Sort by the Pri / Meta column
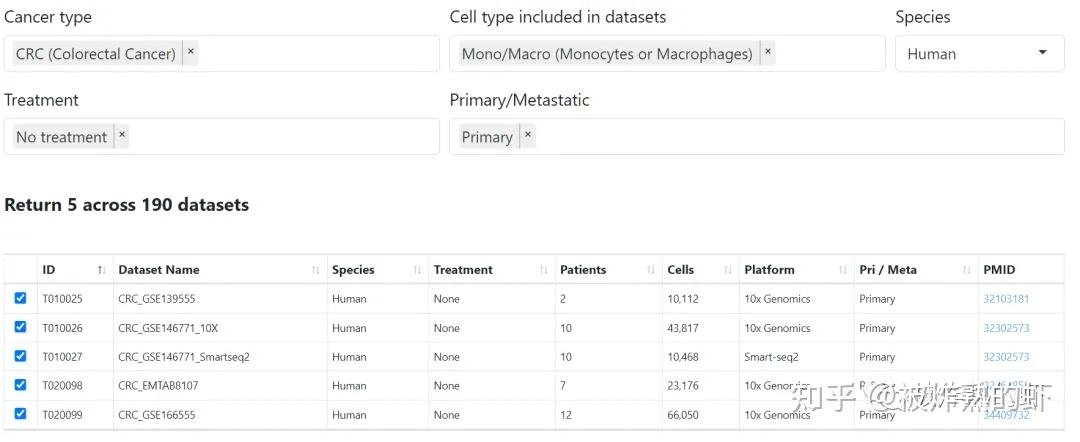The image size is (1080, 442). 900,270
